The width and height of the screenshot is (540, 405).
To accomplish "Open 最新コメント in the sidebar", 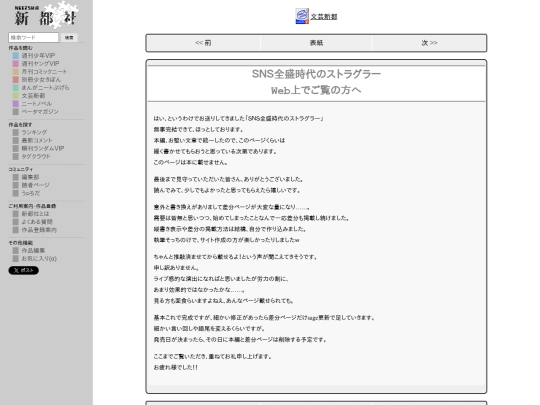I will 37,140.
